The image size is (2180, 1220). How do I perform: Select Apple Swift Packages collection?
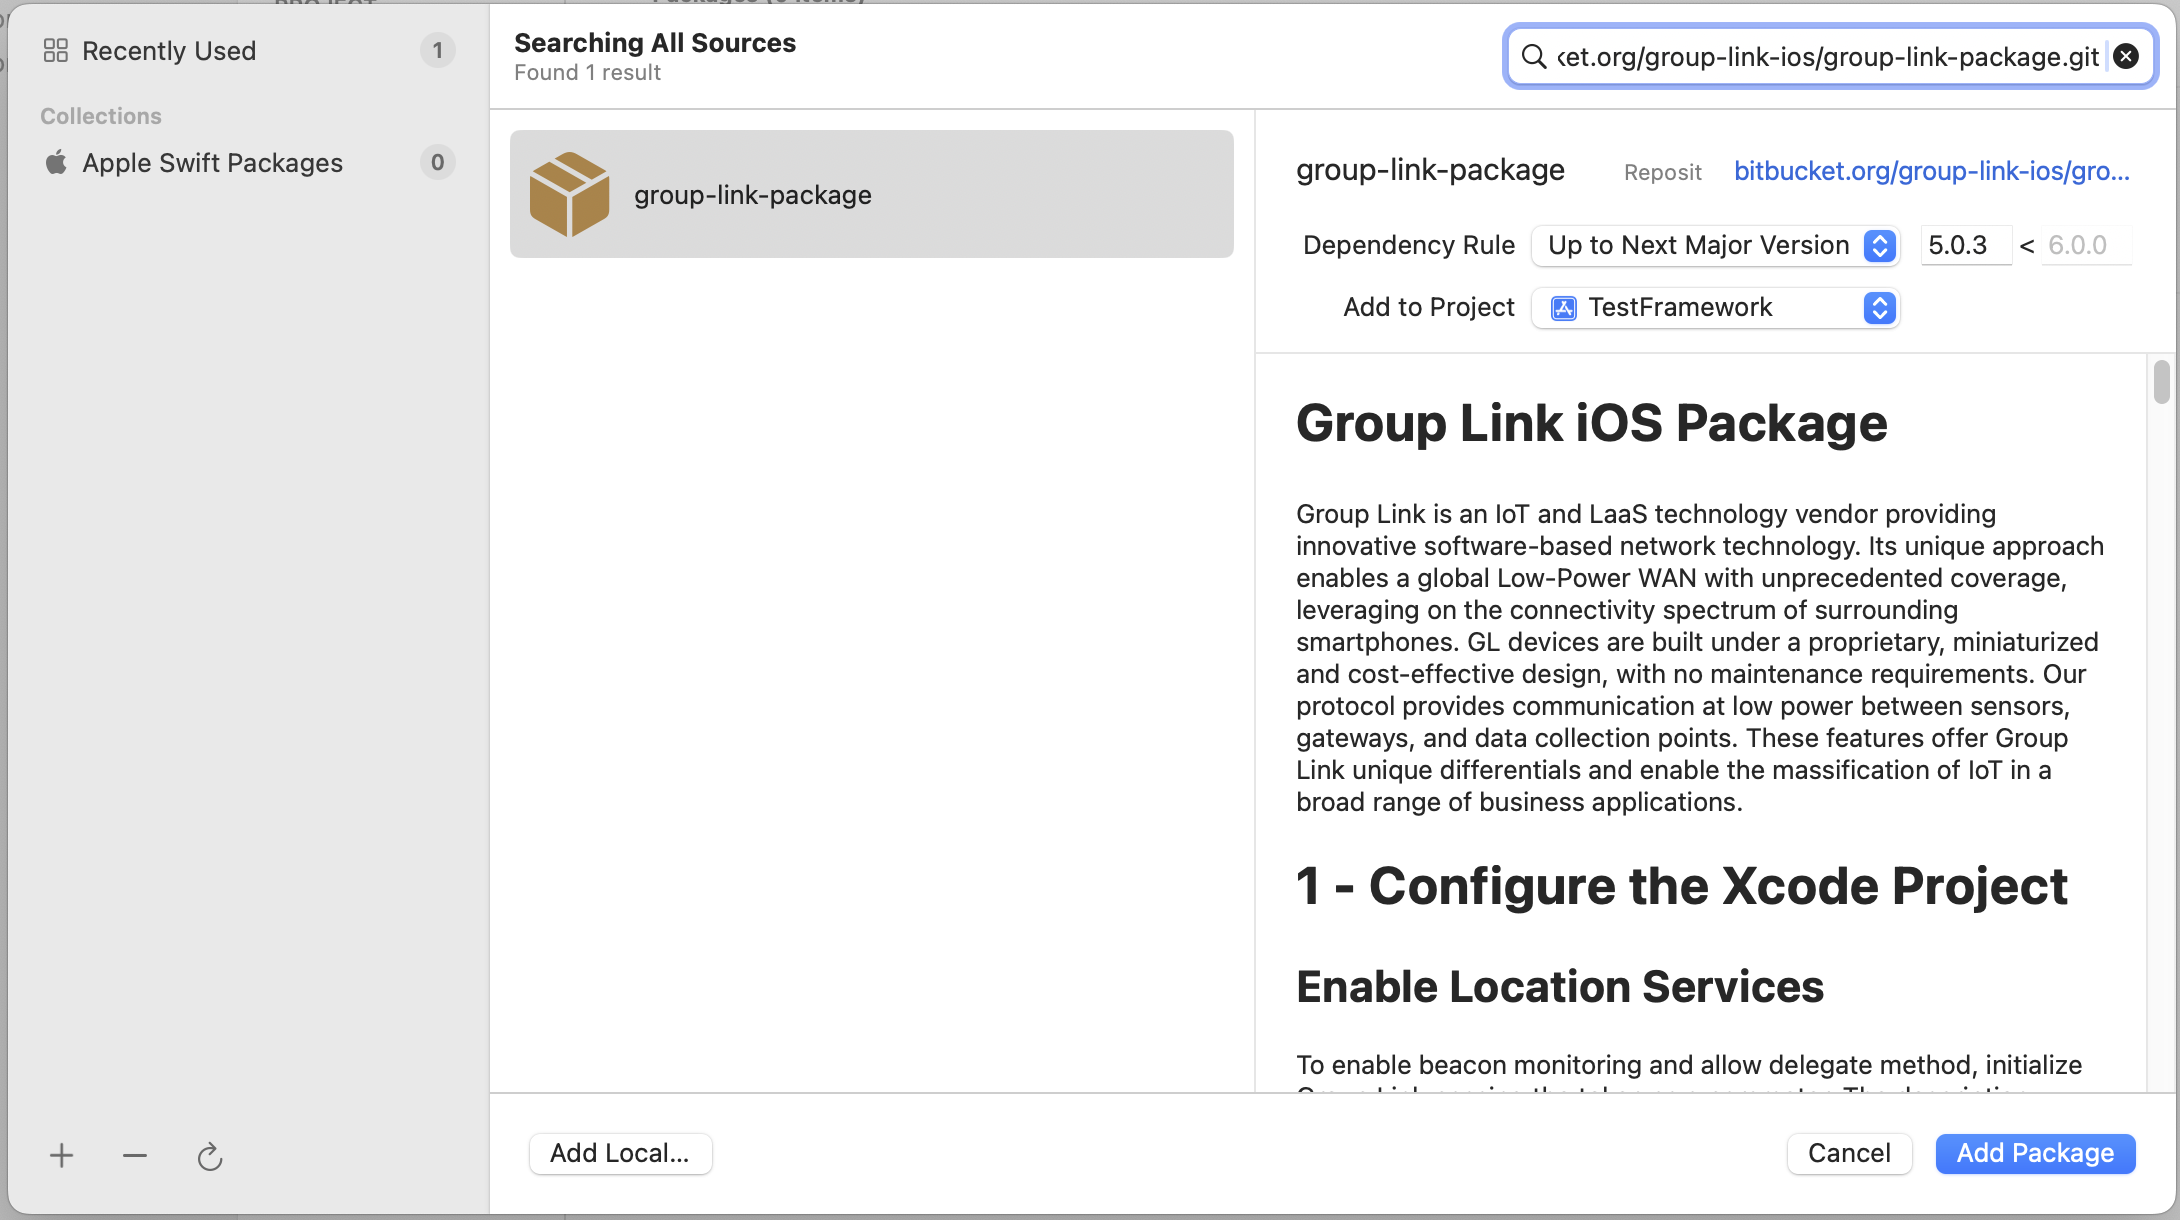coord(212,163)
